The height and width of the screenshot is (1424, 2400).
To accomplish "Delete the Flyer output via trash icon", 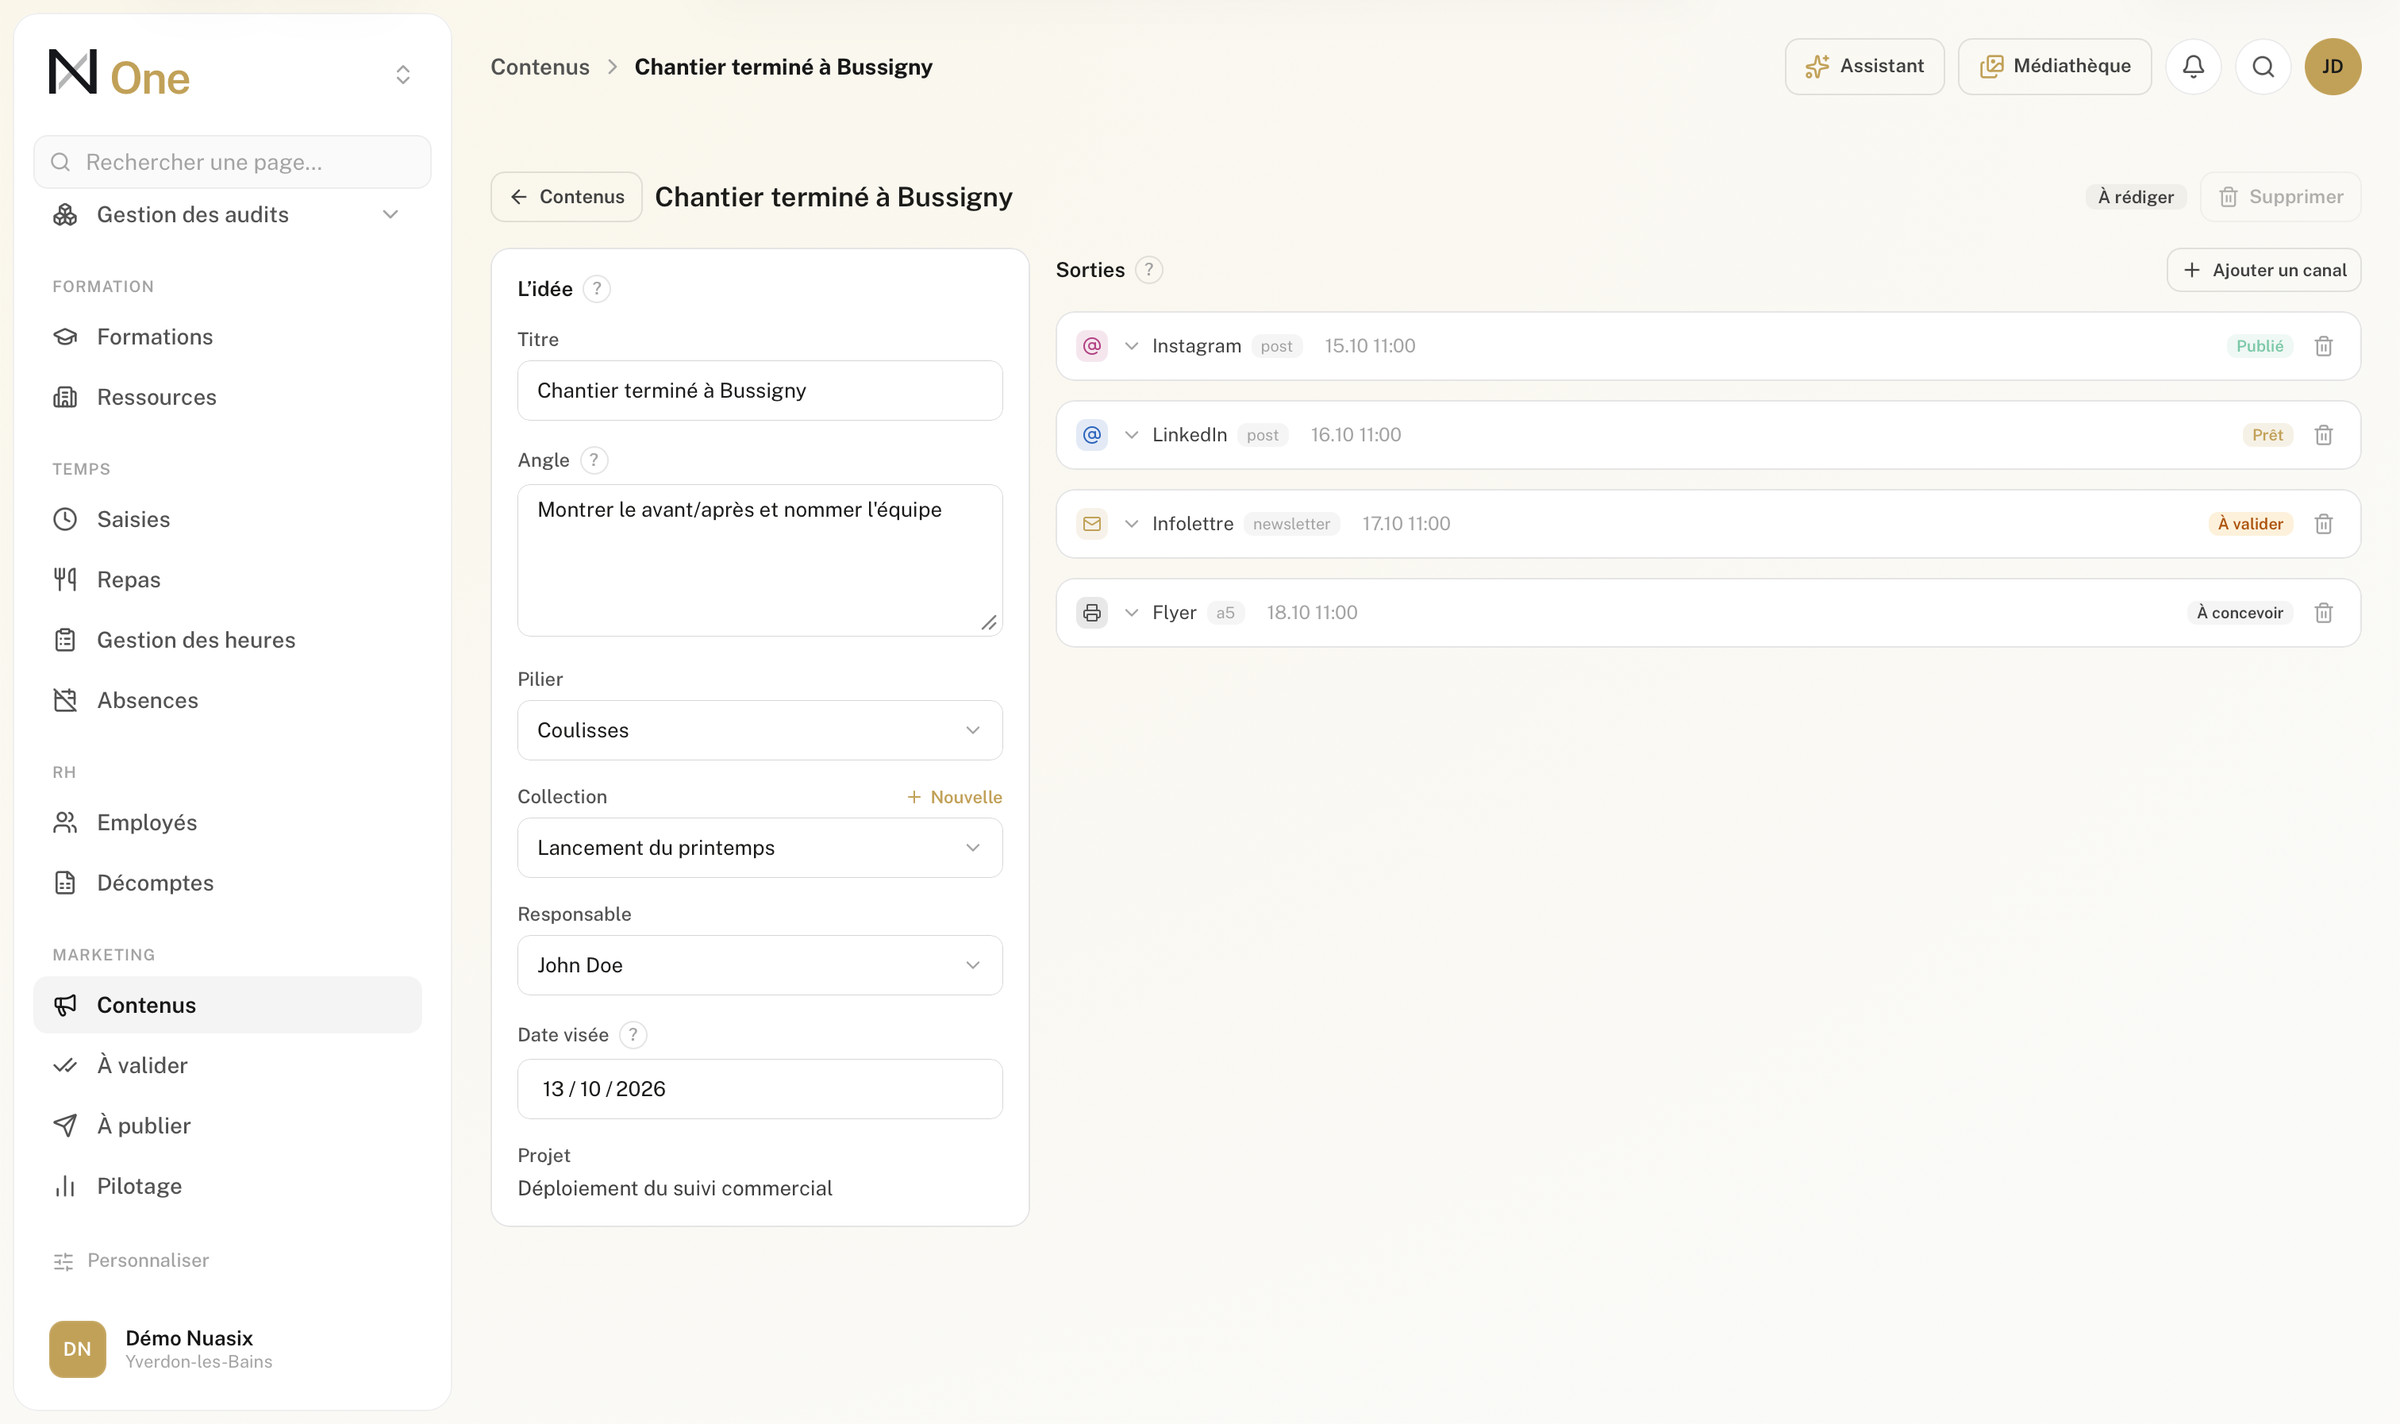I will click(2324, 613).
